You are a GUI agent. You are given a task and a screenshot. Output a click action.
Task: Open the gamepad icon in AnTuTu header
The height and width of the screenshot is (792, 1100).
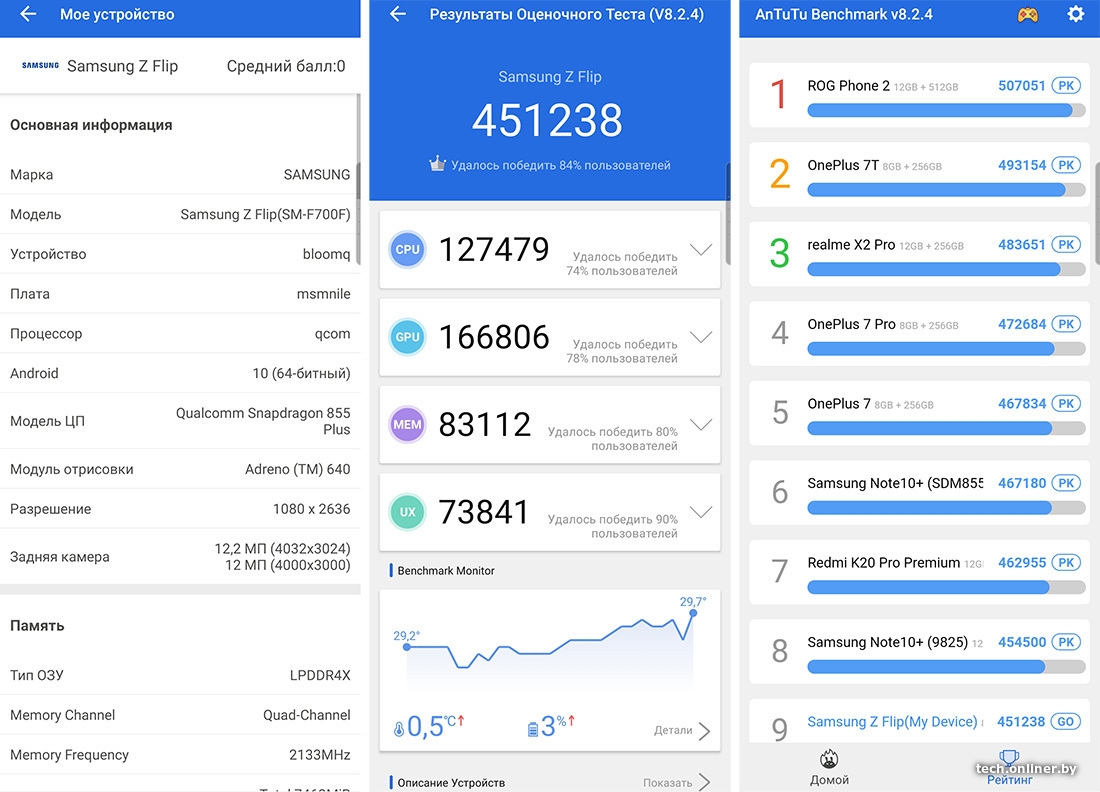[x=1028, y=14]
